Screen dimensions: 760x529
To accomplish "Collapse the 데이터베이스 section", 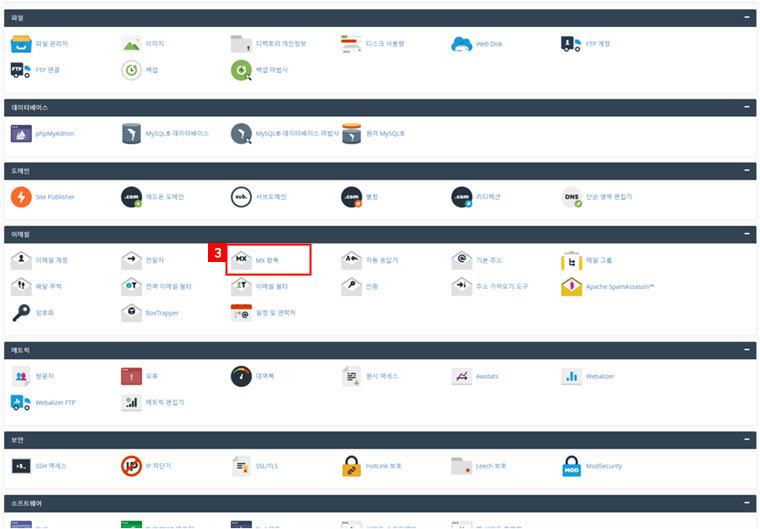I will pyautogui.click(x=746, y=107).
